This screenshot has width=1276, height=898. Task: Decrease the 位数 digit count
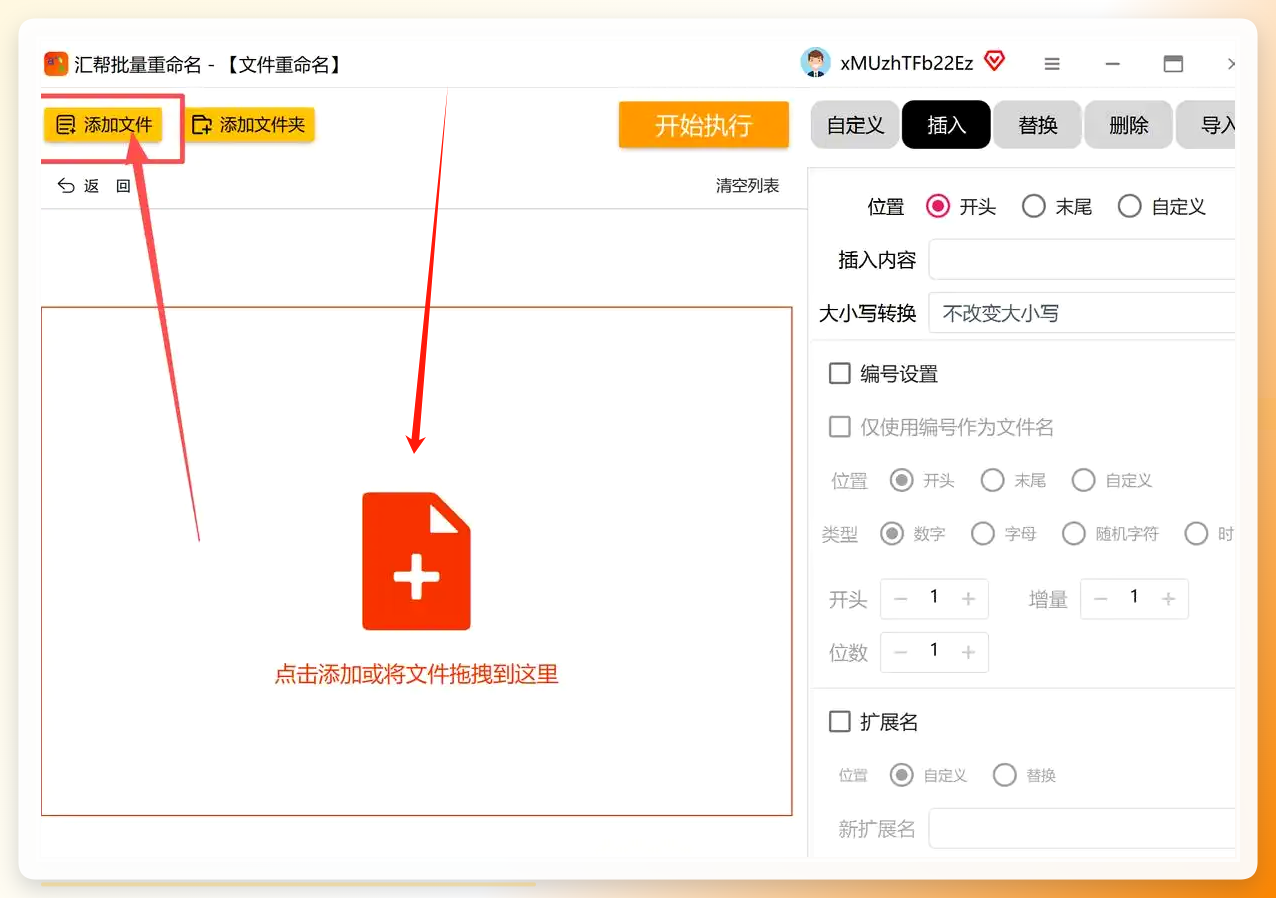901,652
